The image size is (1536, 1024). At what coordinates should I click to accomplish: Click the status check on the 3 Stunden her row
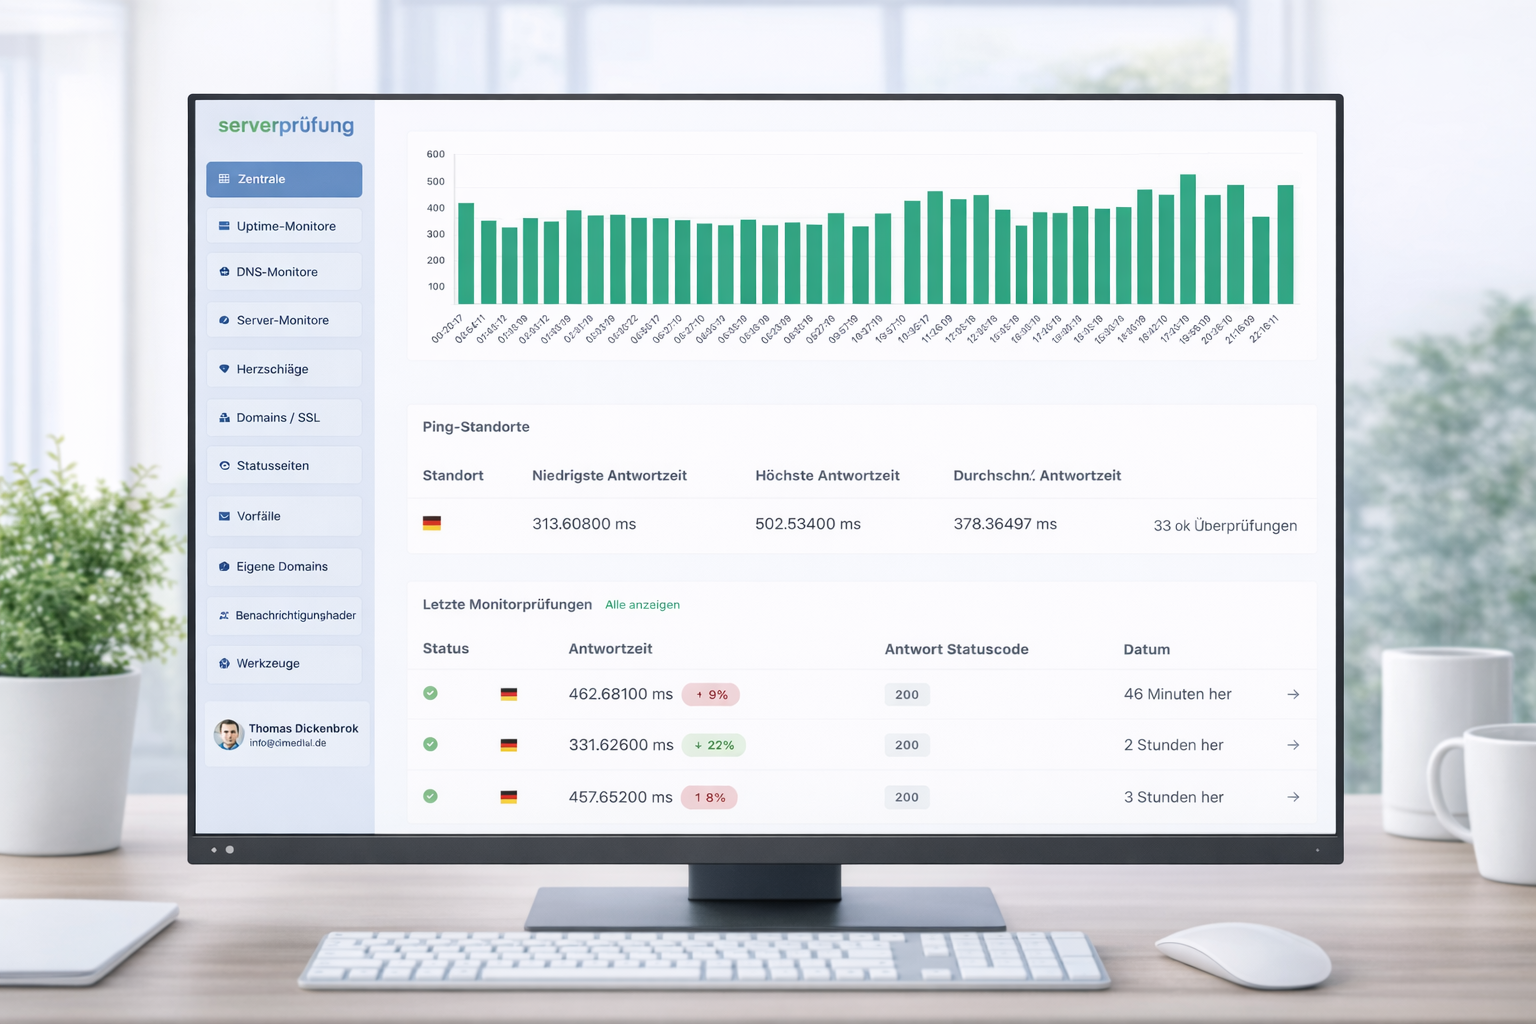431,797
